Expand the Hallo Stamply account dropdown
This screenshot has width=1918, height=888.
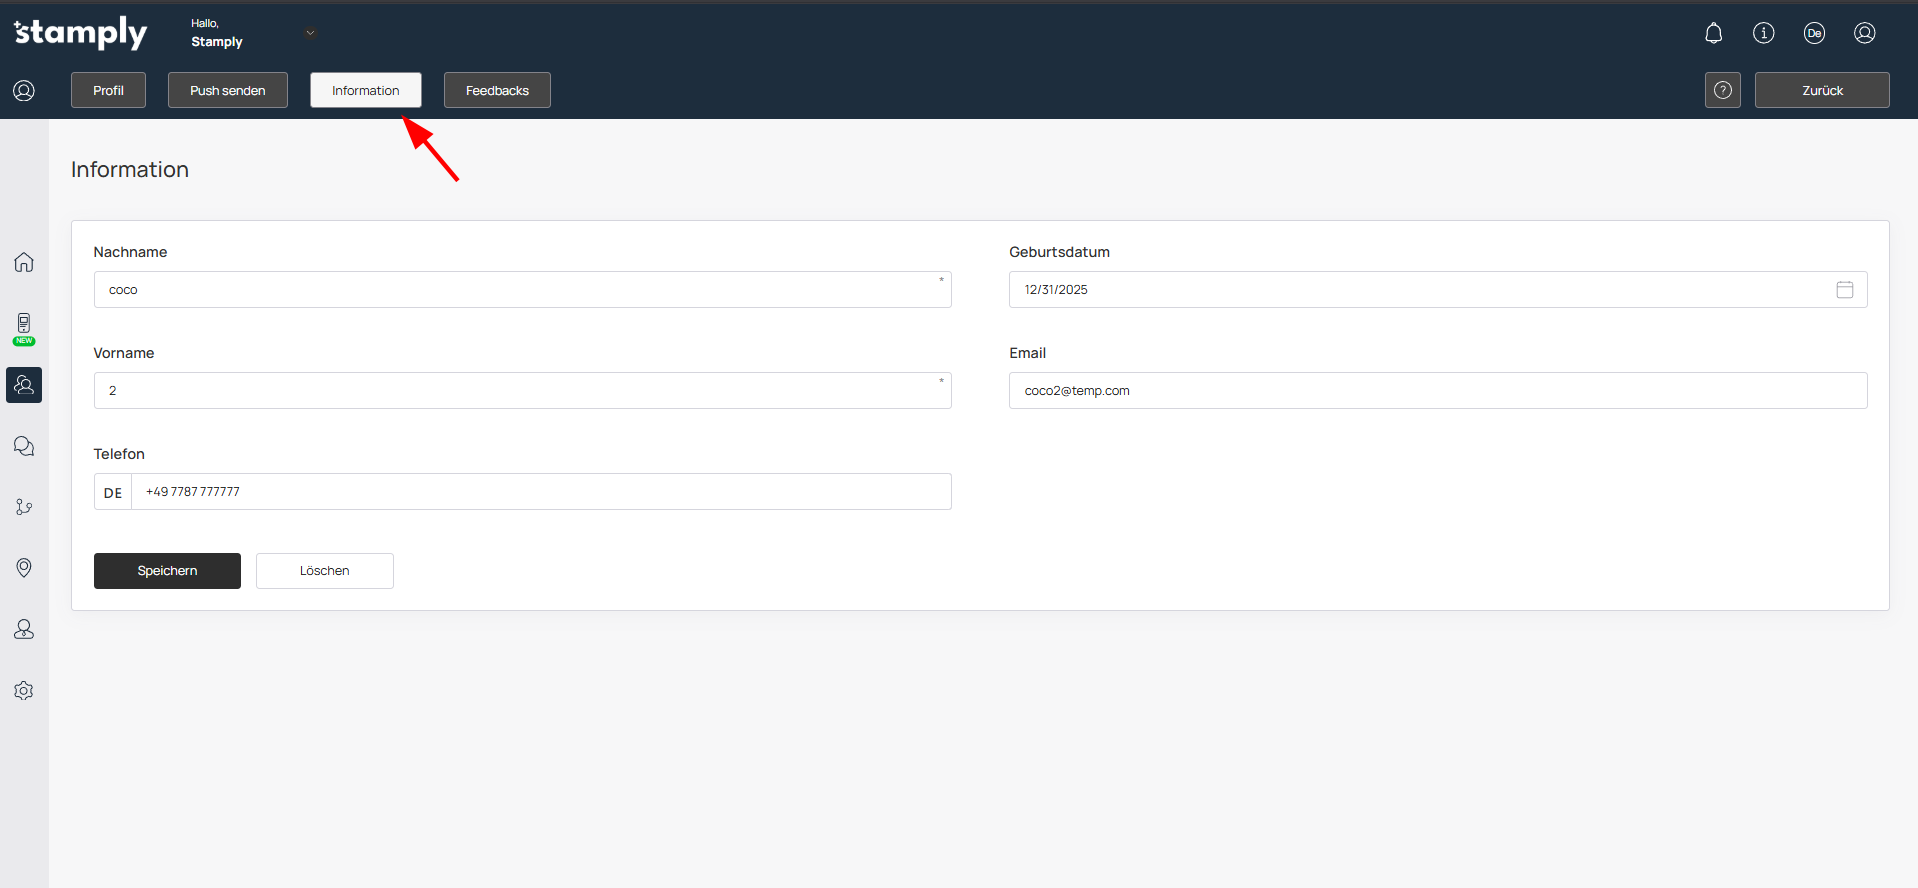pos(310,33)
